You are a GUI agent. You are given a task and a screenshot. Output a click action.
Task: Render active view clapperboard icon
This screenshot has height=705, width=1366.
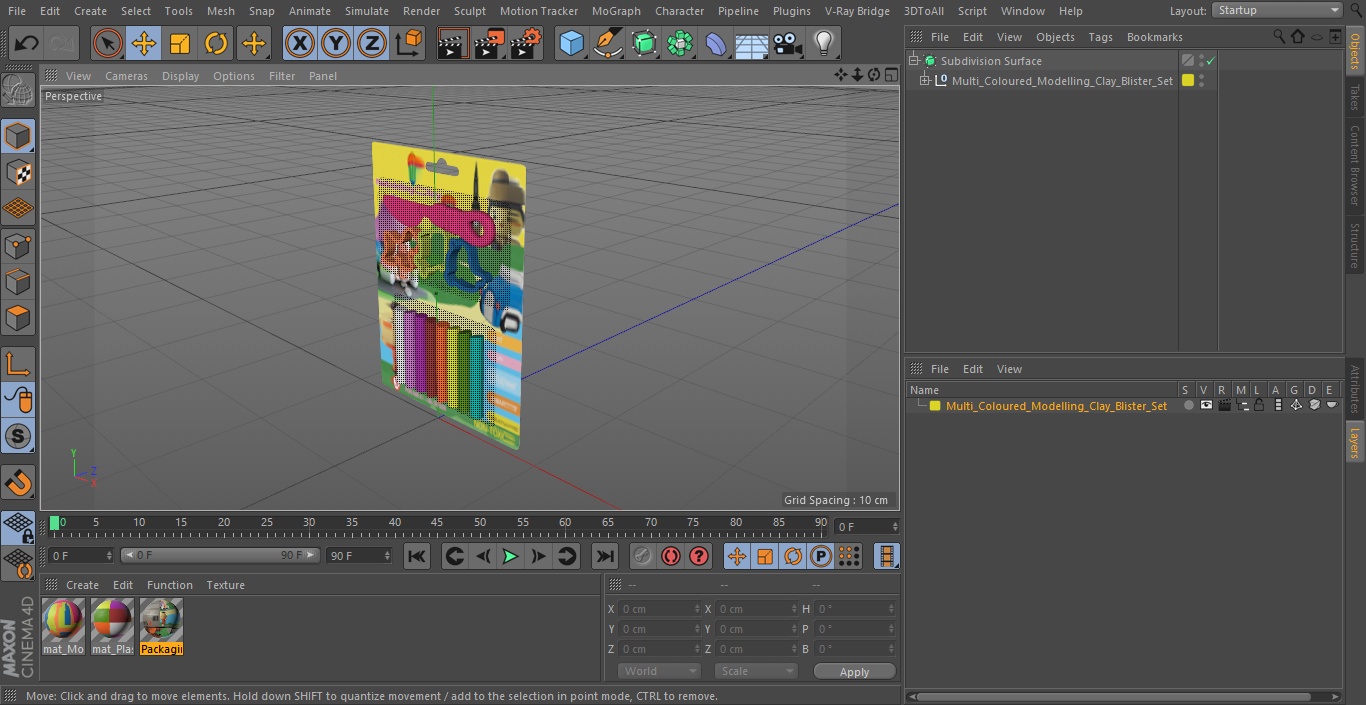click(x=453, y=43)
